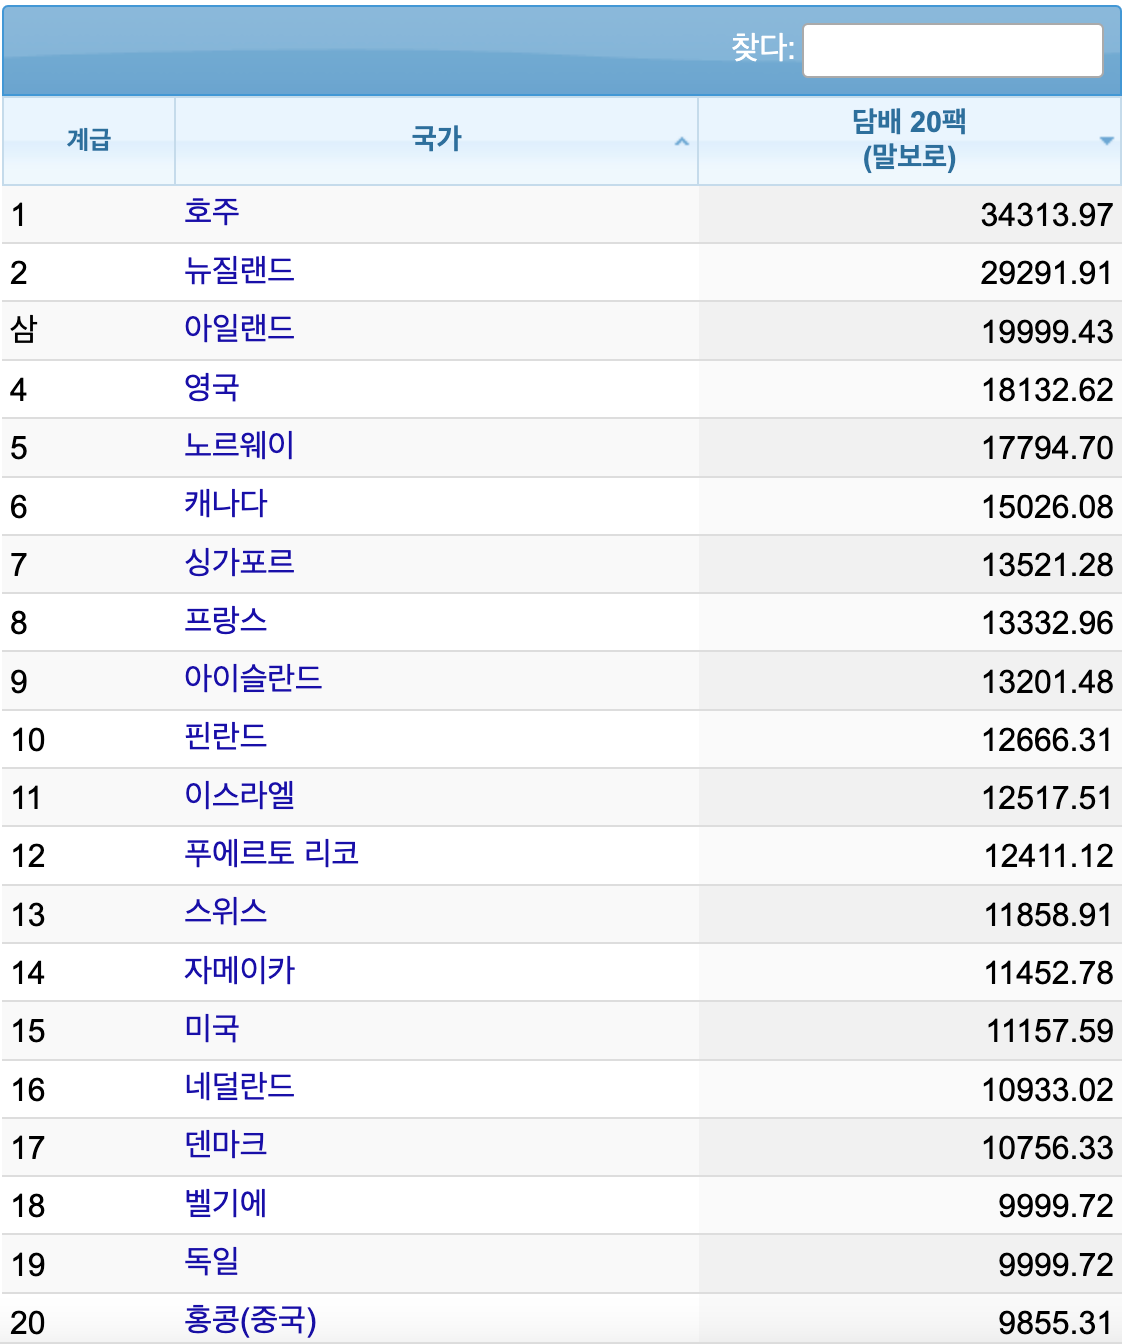Open the 홍콩(중국) country link

point(250,1320)
